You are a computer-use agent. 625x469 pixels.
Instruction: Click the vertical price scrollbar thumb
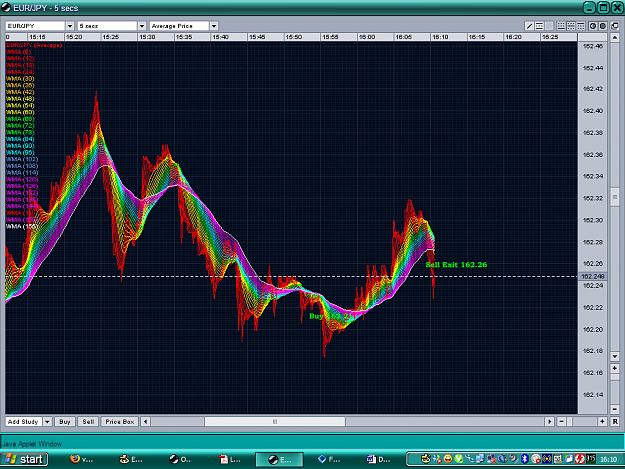615,197
